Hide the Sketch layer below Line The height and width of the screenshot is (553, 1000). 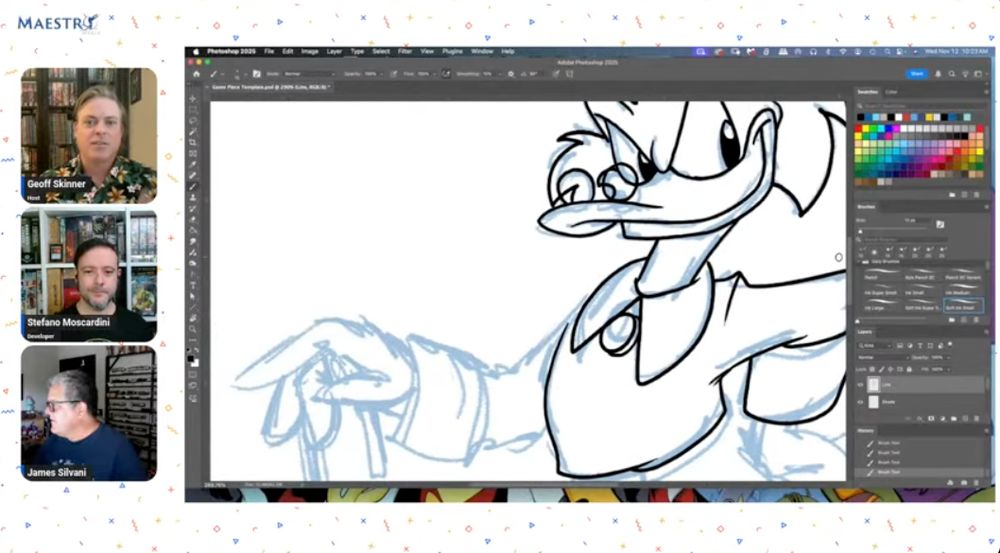click(860, 402)
